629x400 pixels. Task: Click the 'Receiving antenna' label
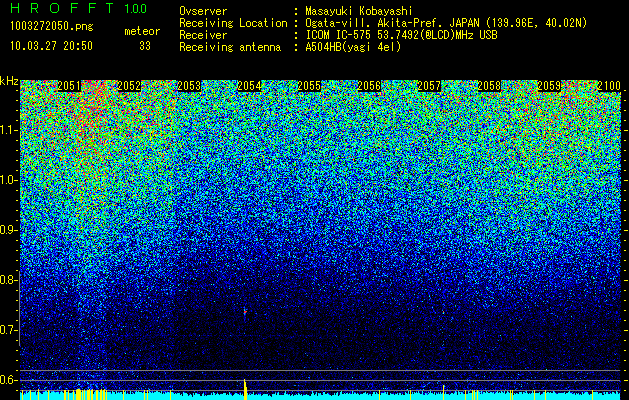pyautogui.click(x=230, y=47)
